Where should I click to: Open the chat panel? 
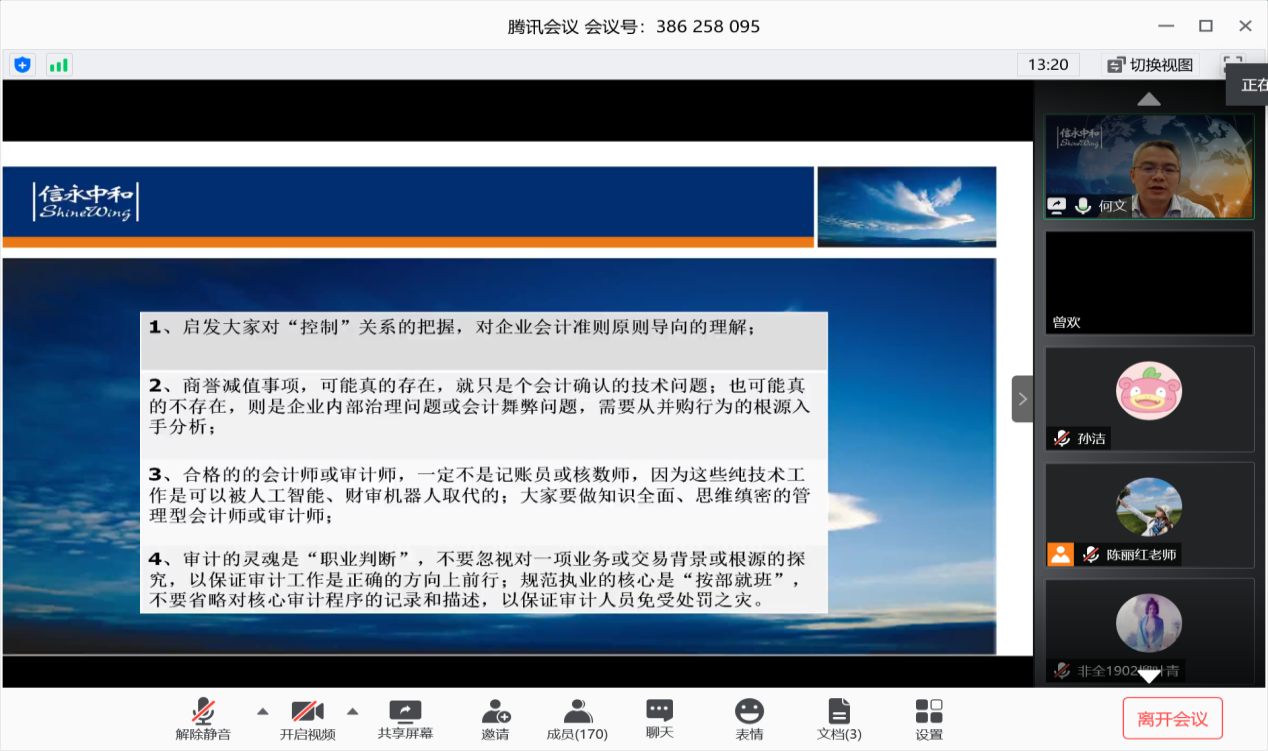pos(659,719)
